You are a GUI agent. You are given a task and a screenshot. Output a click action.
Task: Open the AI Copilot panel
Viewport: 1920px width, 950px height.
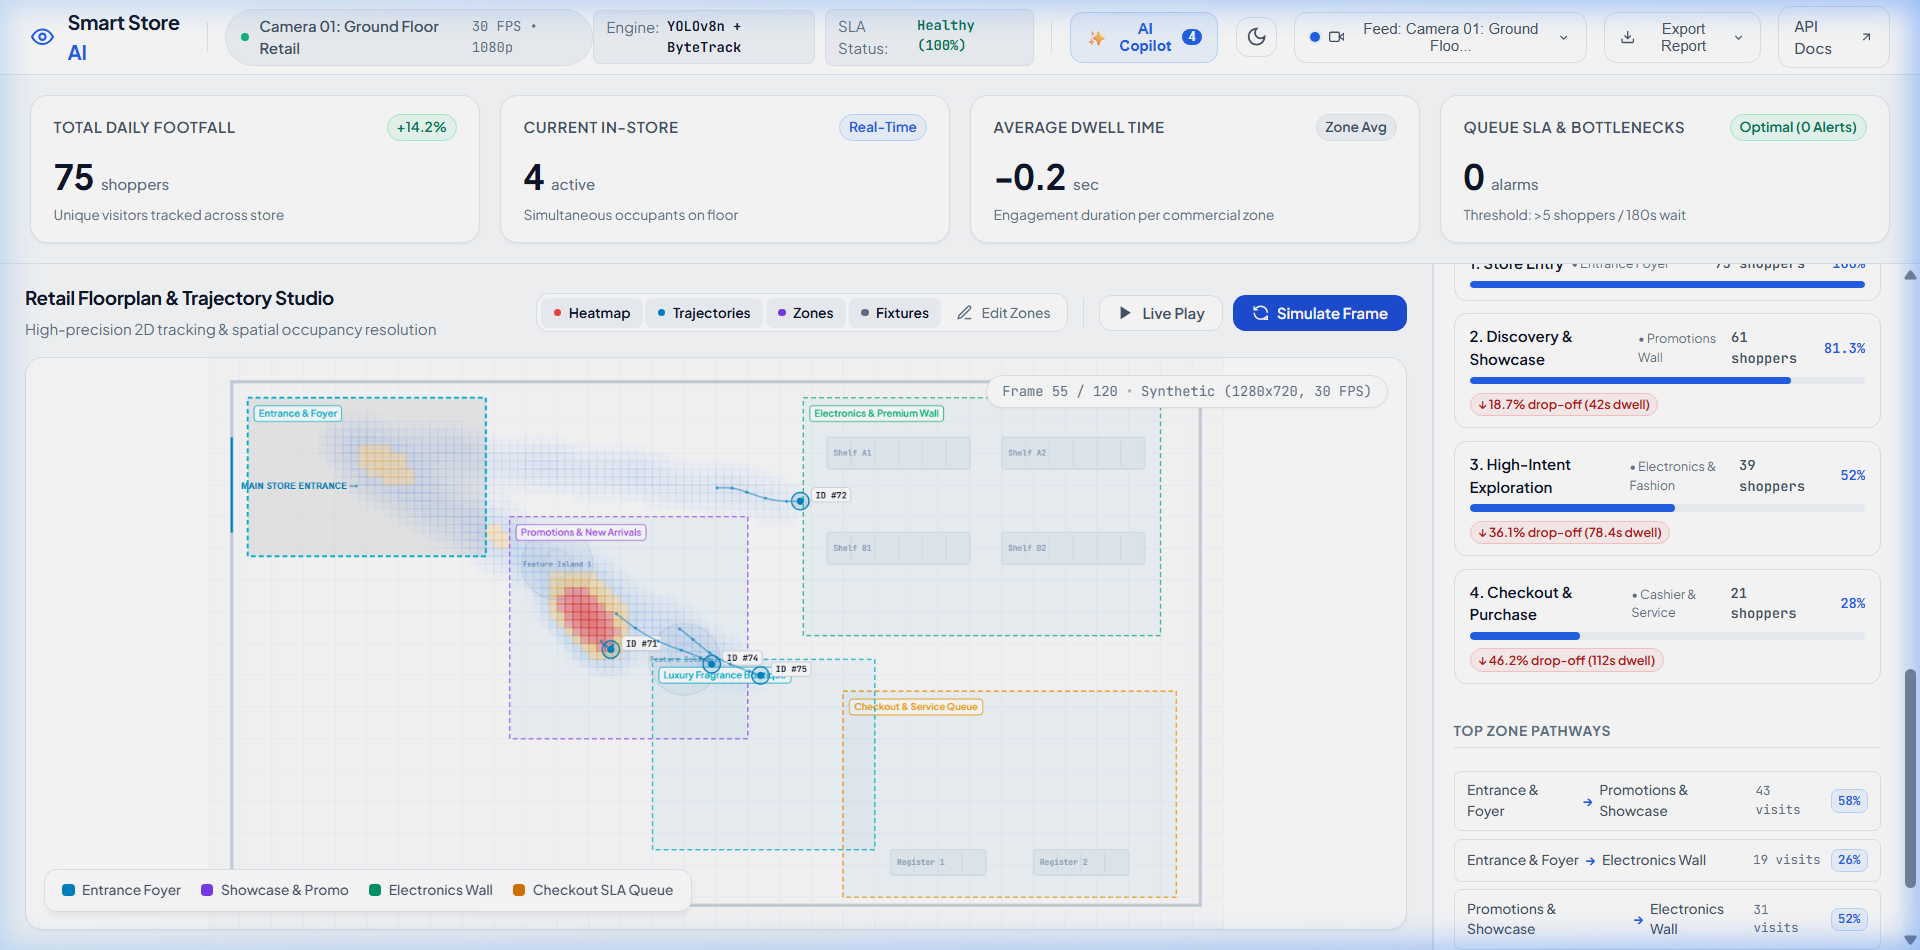1144,37
